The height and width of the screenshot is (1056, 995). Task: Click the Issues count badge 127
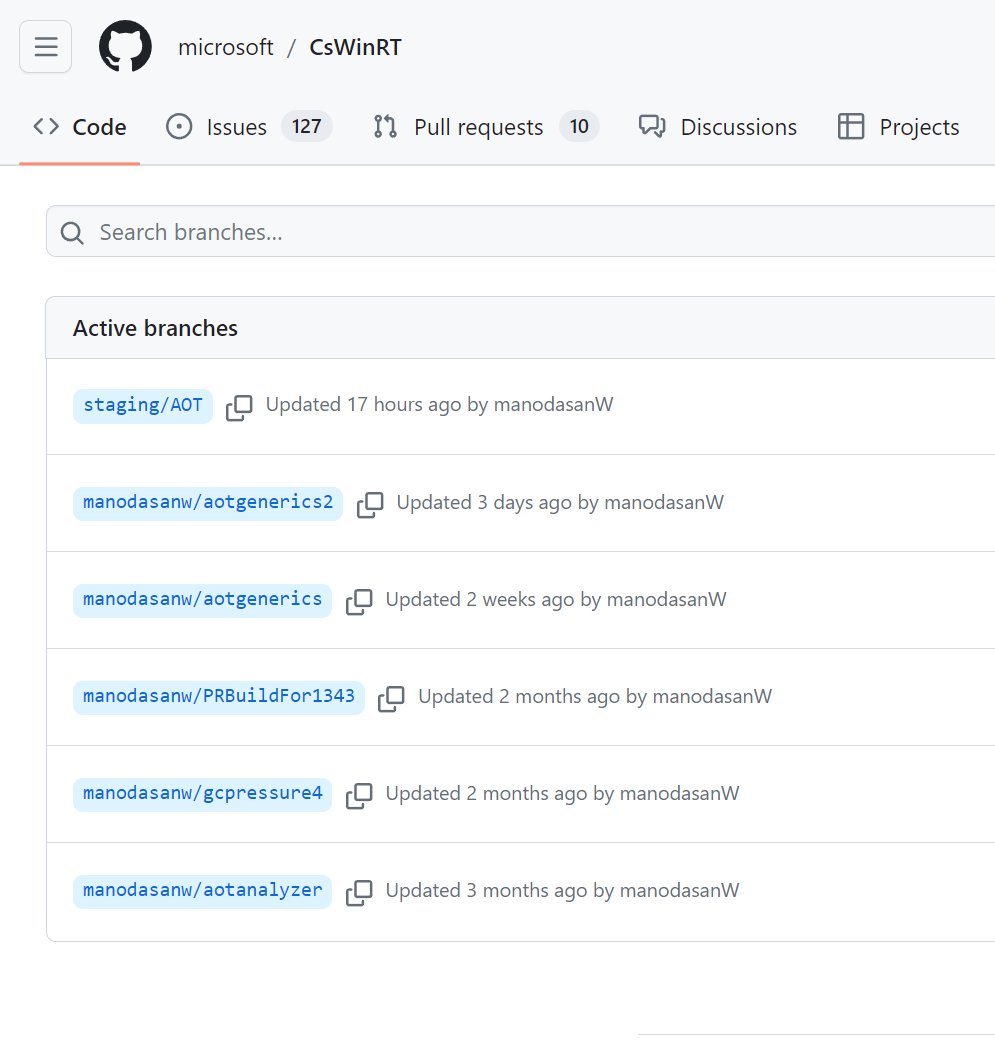pos(307,126)
